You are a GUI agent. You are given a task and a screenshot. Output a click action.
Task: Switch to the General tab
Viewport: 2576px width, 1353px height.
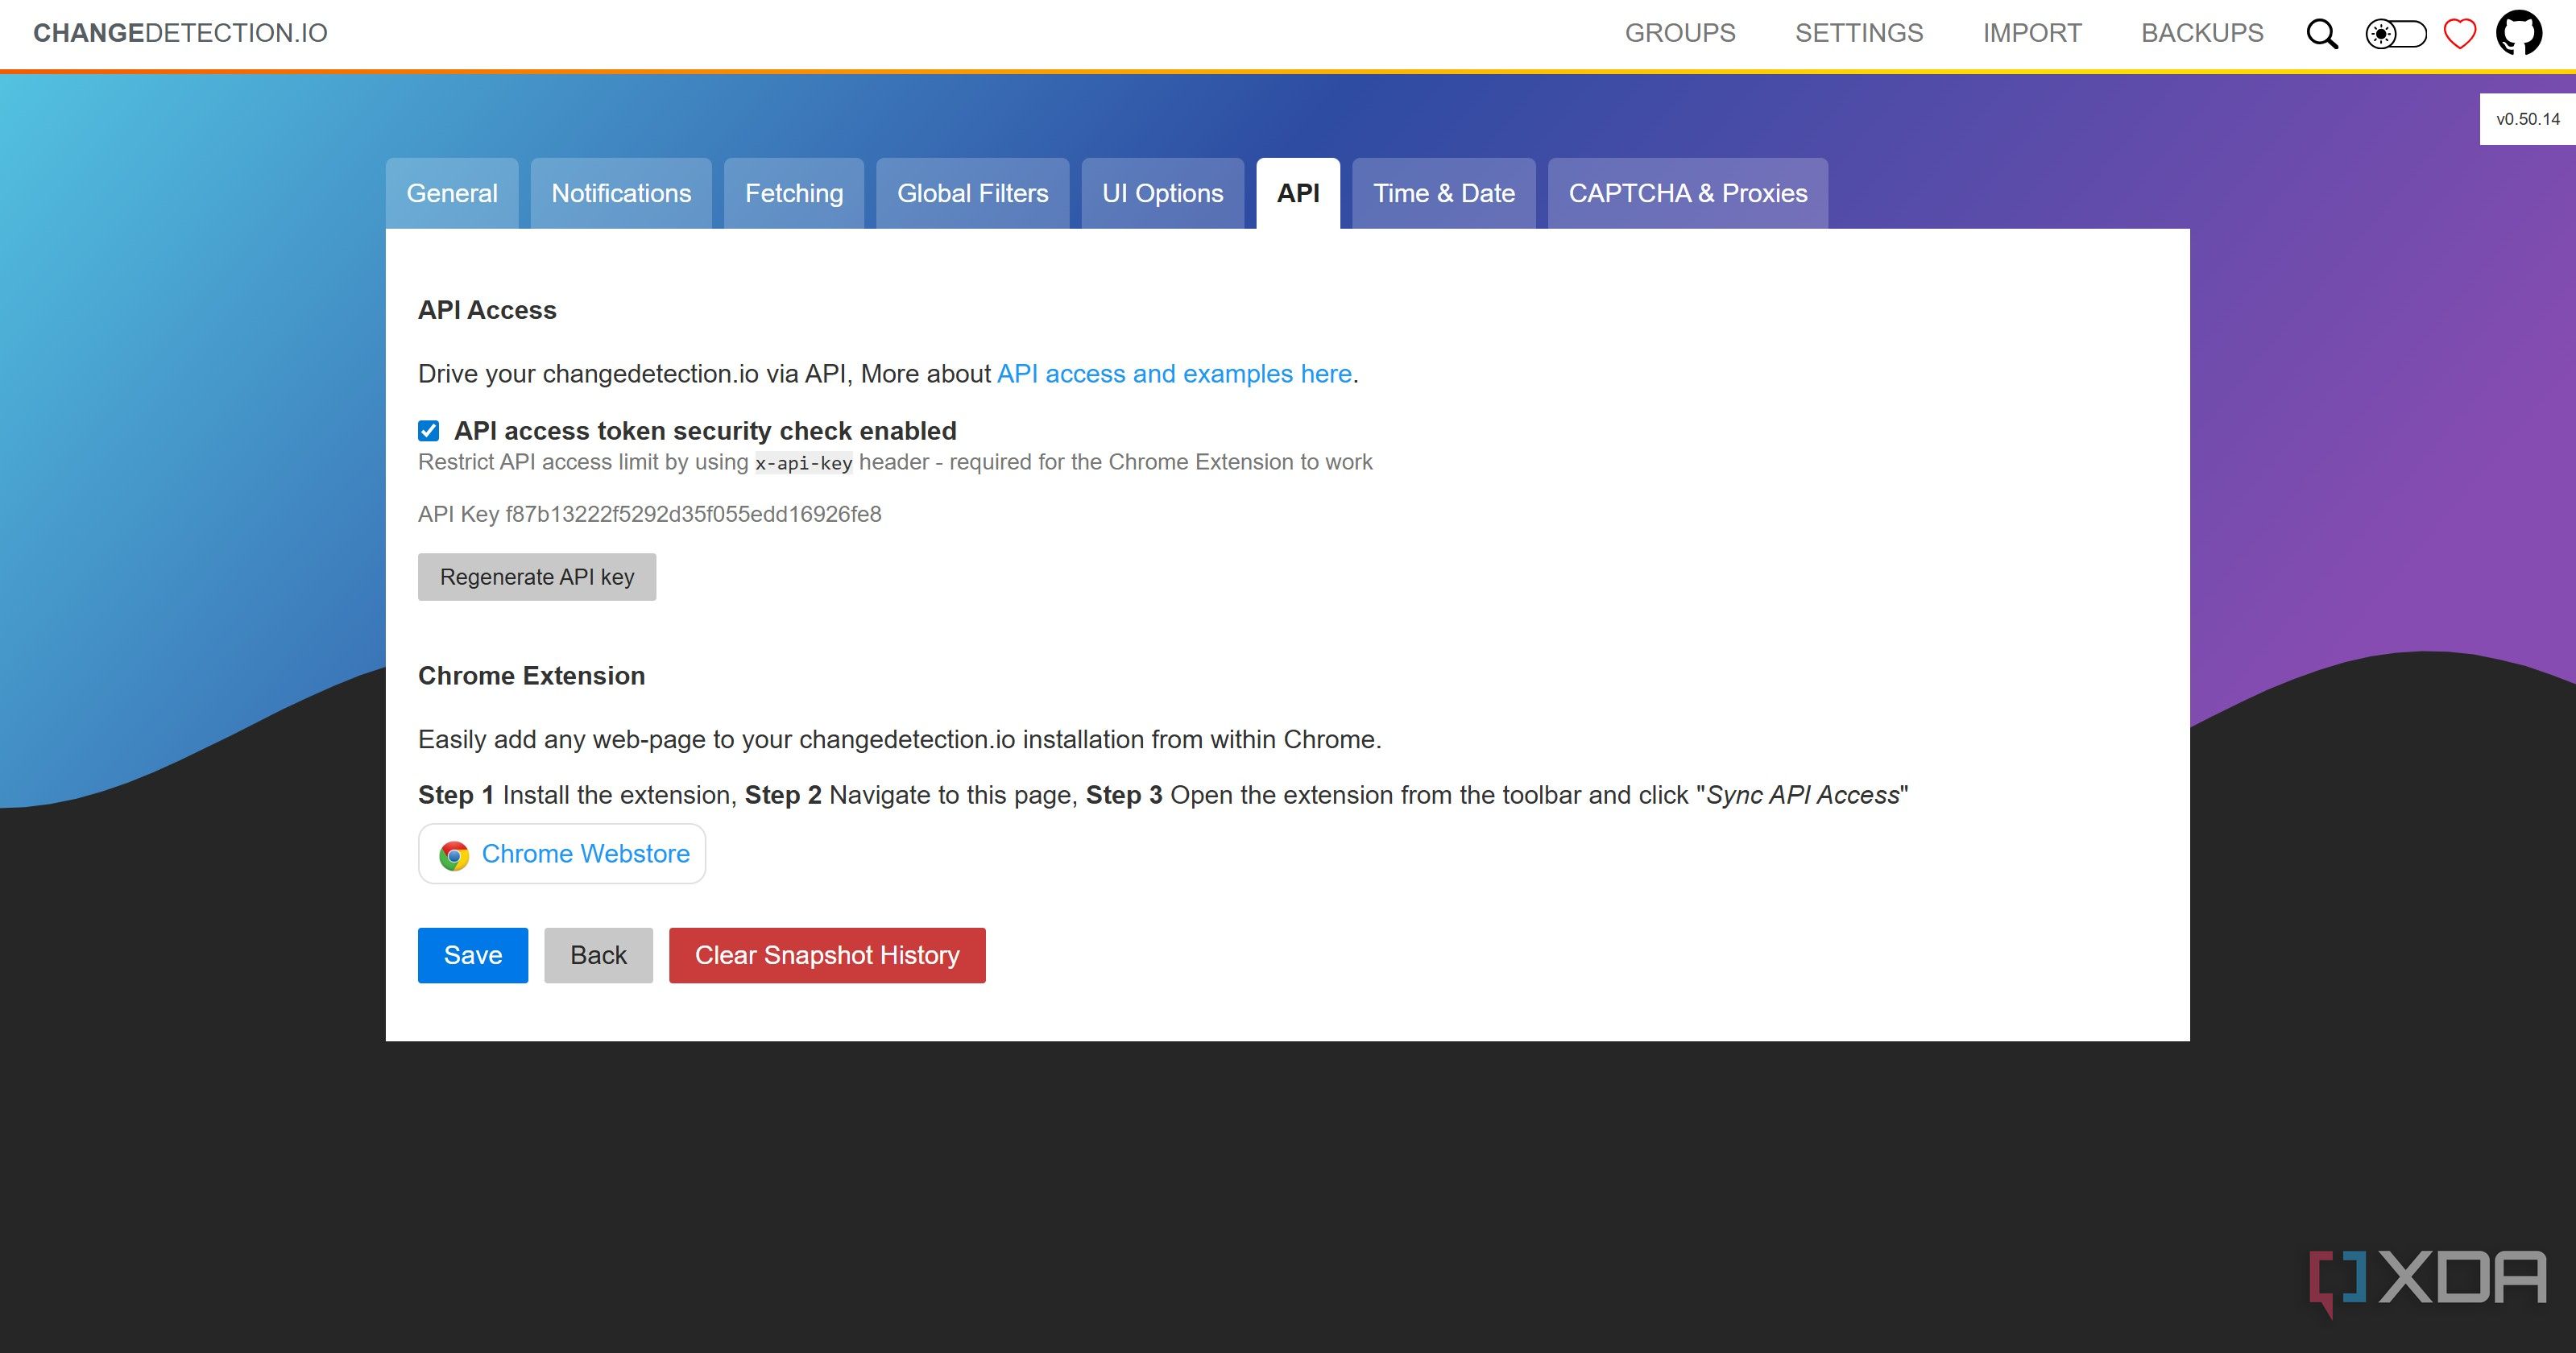point(452,193)
